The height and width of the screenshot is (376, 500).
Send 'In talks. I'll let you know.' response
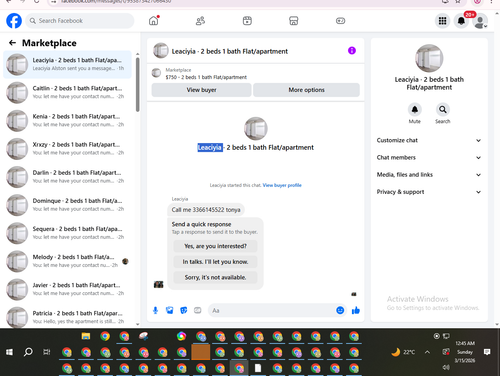(x=215, y=262)
